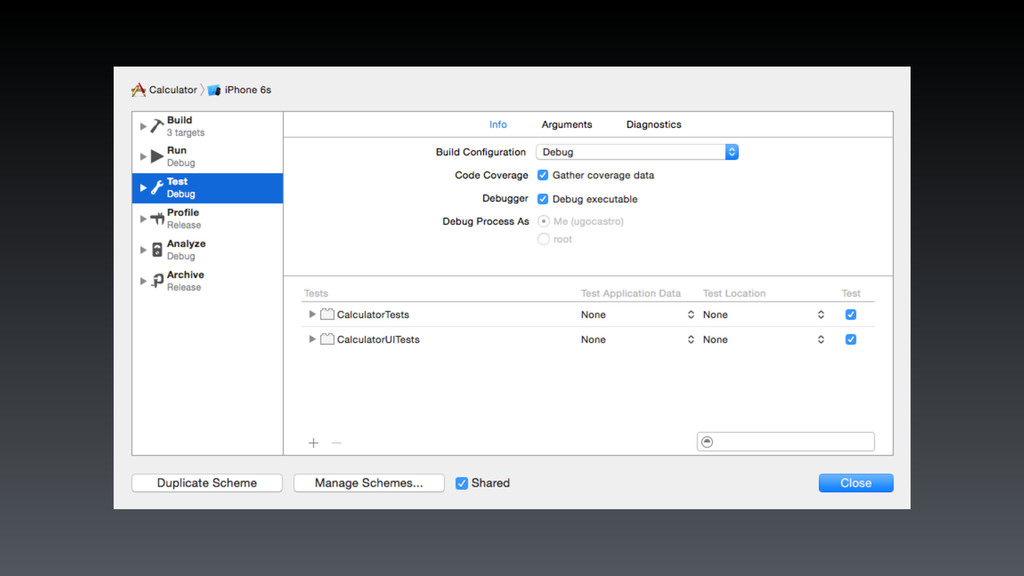
Task: Uncheck the CalculatorTests test checkbox
Action: (850, 315)
